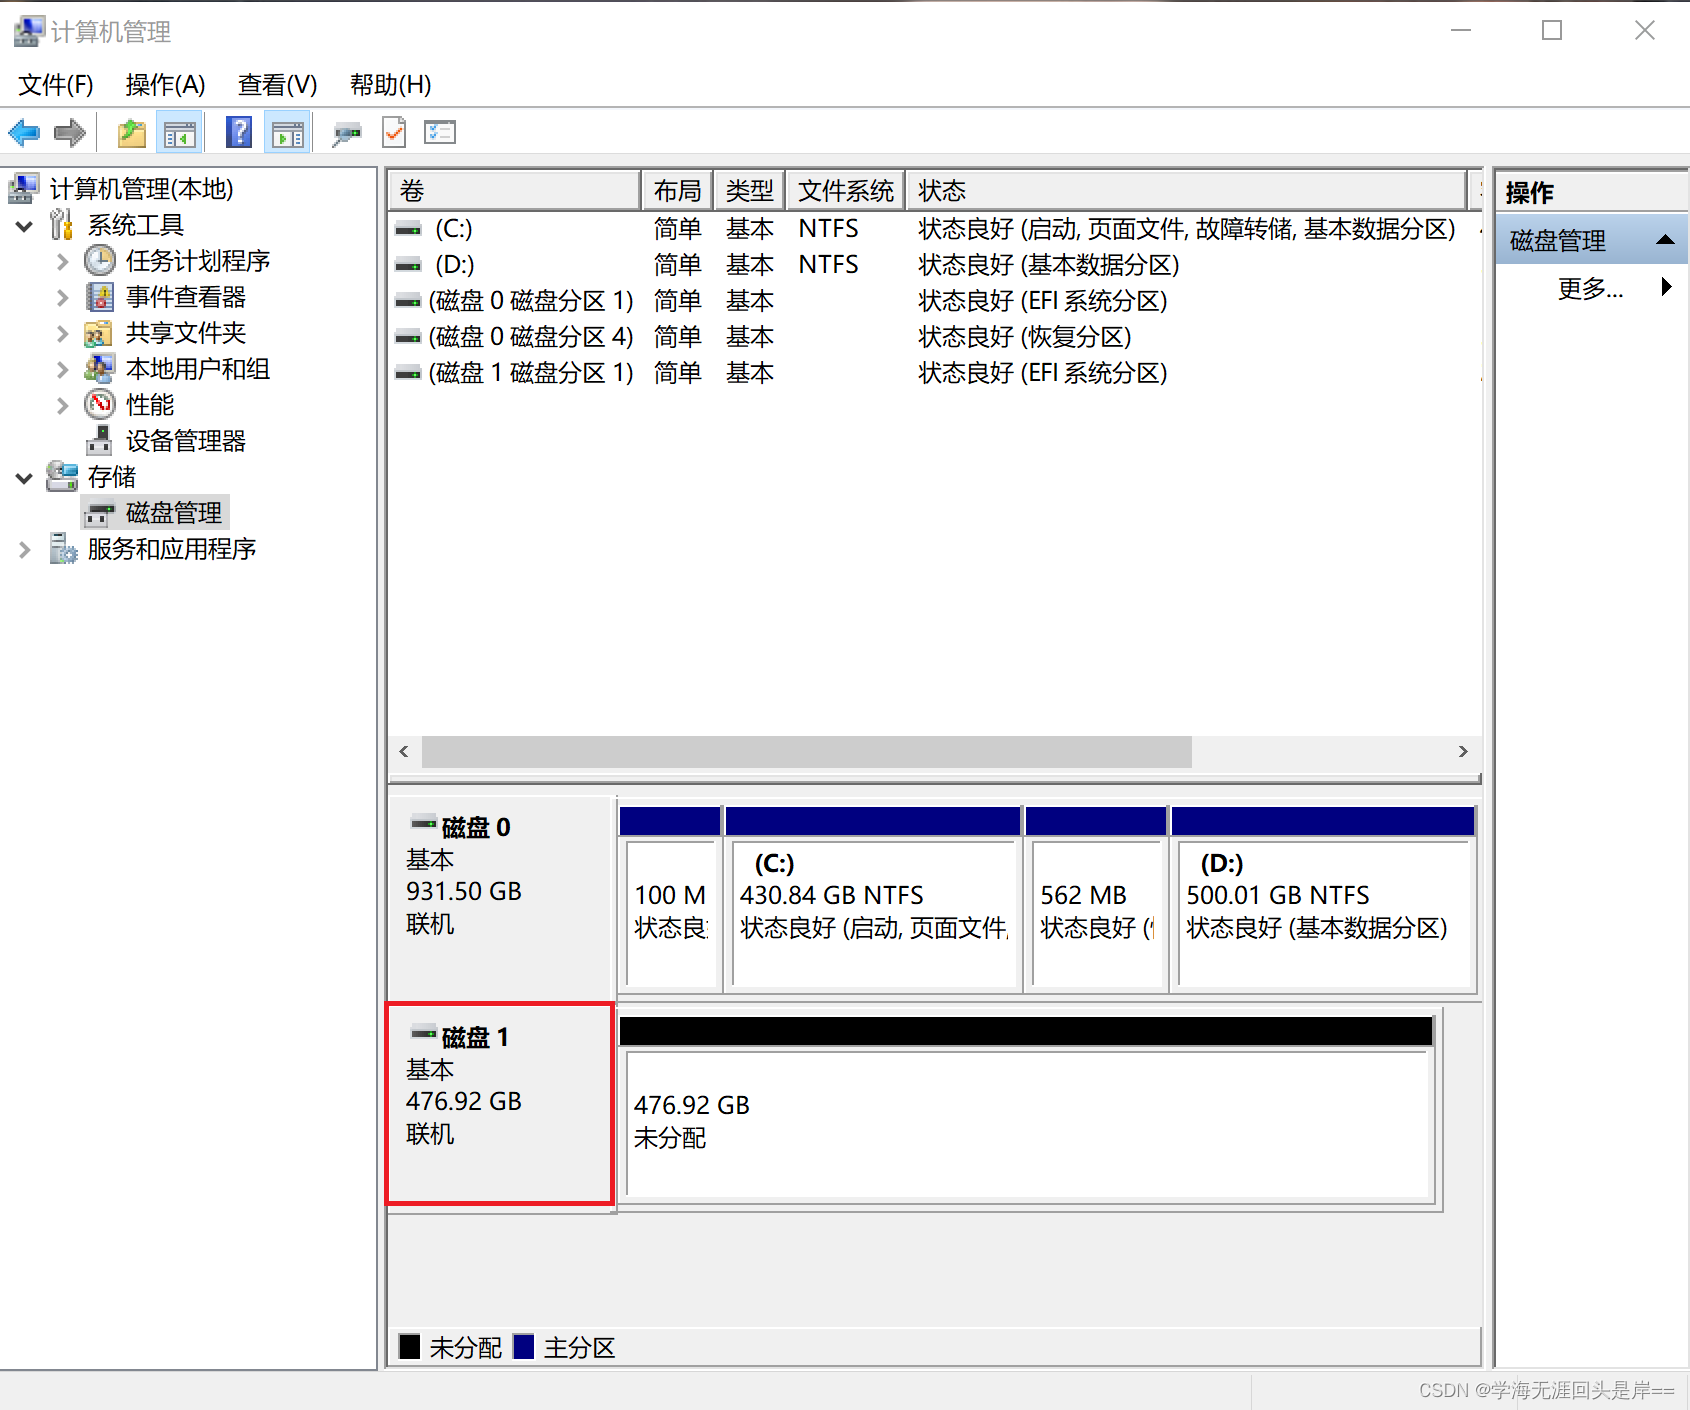Click the Forward arrow toolbar icon
This screenshot has height=1410, width=1690.
69,132
